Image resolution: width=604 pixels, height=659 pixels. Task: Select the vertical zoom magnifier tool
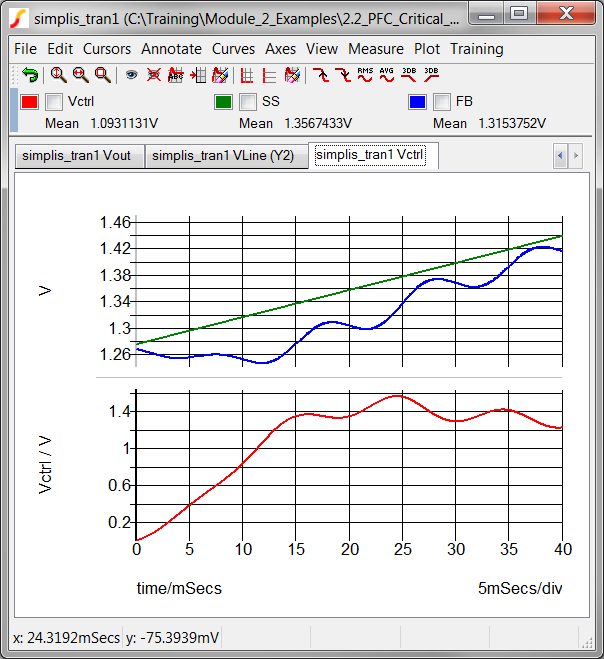tap(58, 75)
